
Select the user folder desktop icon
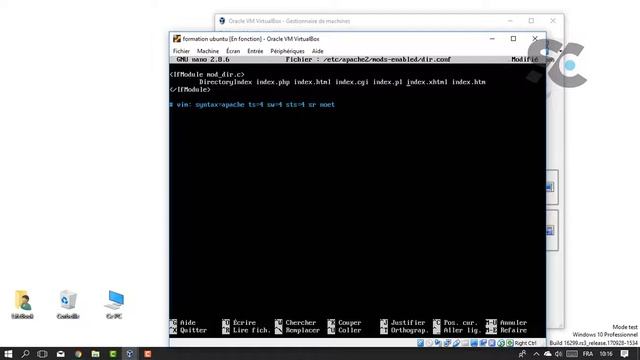tap(22, 304)
